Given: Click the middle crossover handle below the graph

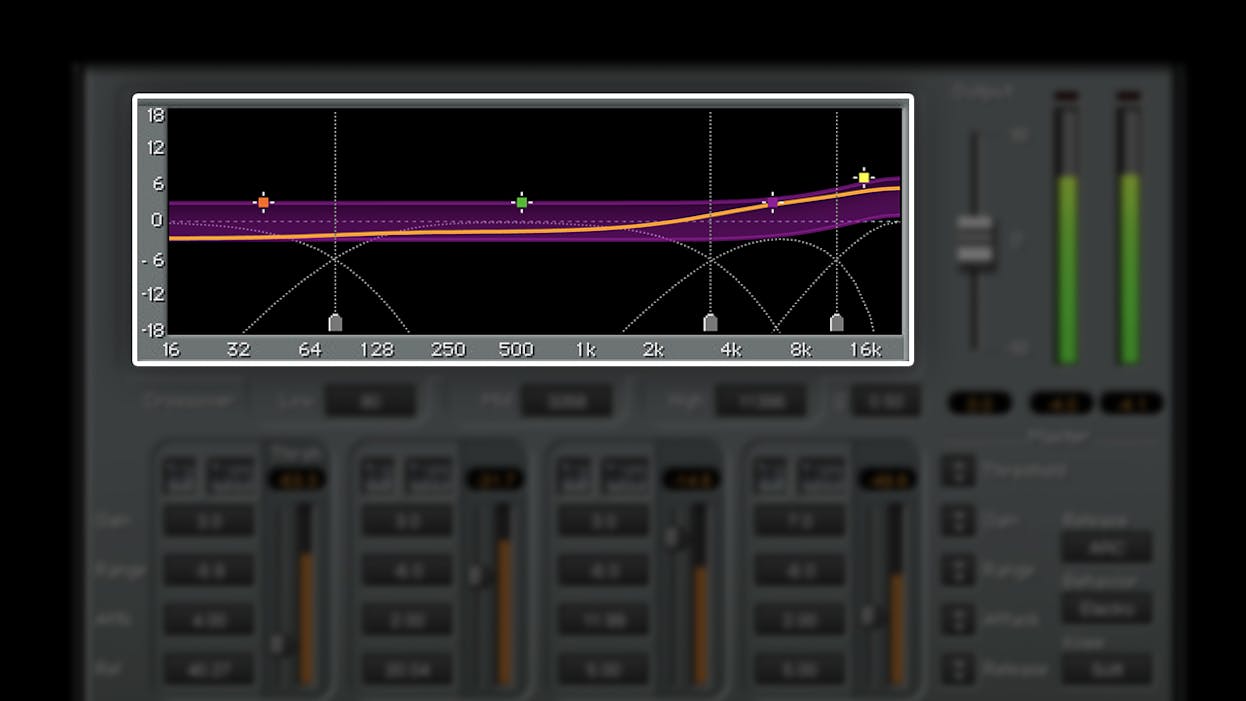Looking at the screenshot, I should coord(710,322).
